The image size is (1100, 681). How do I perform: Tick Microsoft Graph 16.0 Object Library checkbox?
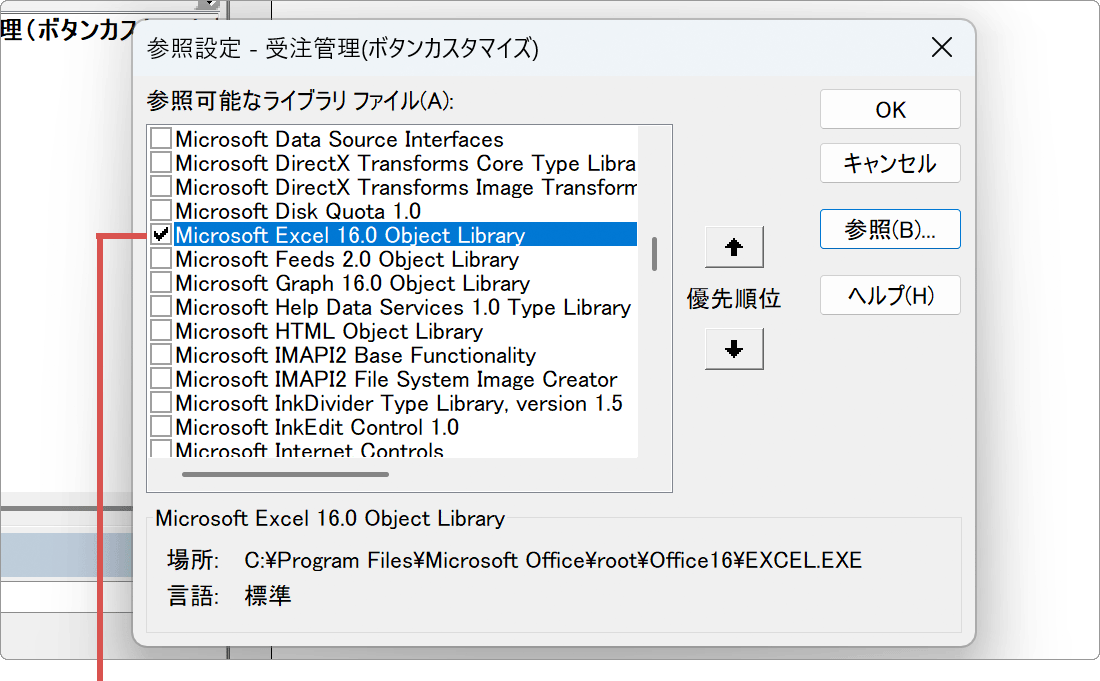160,283
